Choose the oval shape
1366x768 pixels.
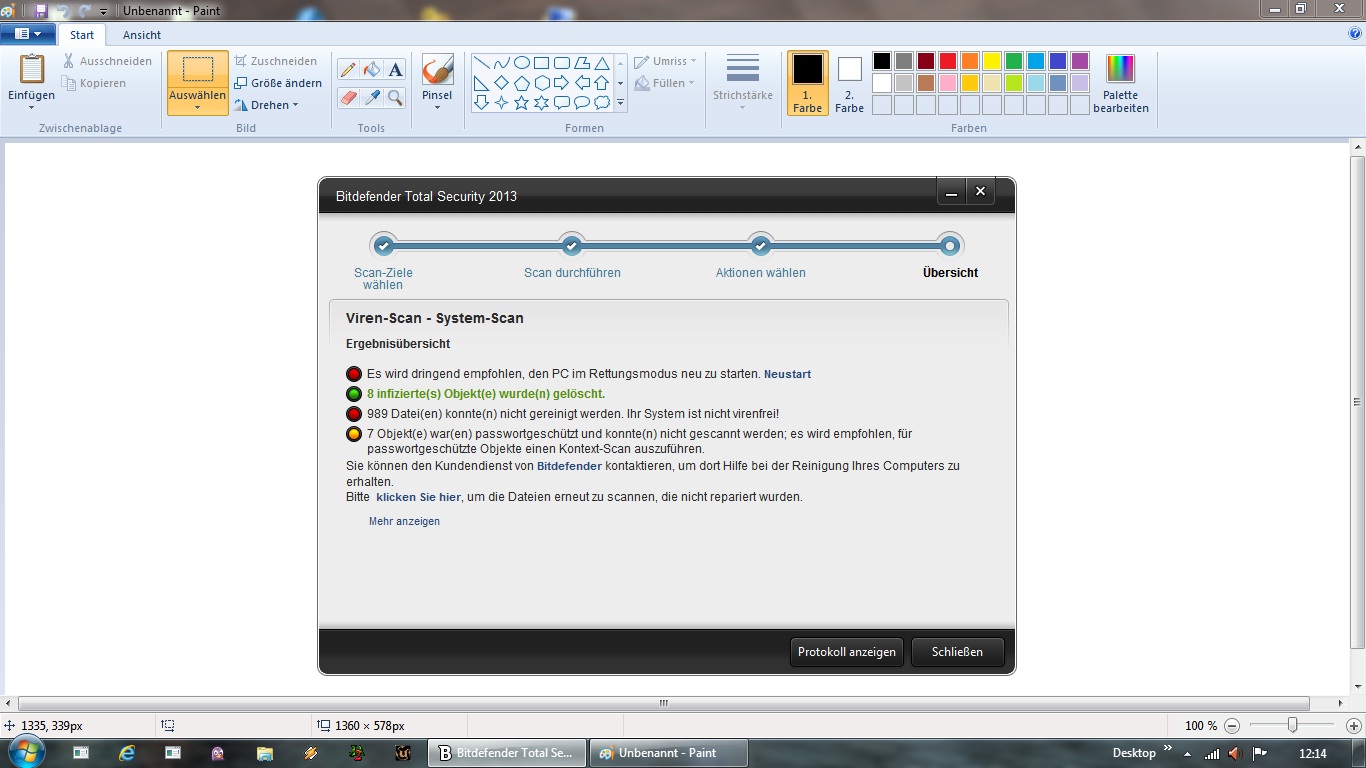pyautogui.click(x=521, y=63)
